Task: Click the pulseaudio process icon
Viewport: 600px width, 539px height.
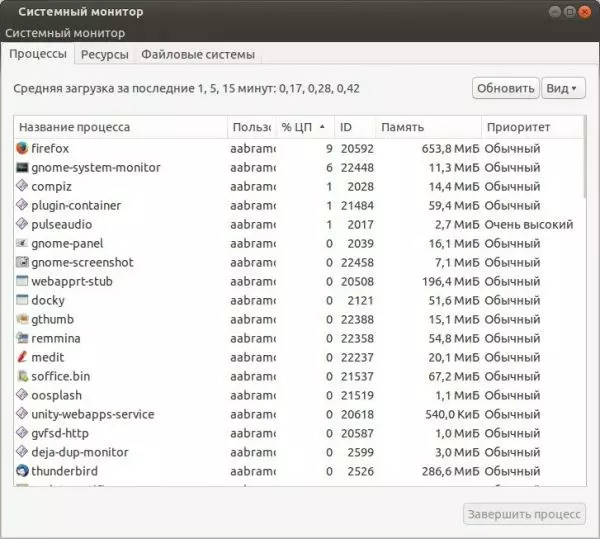Action: tap(23, 225)
